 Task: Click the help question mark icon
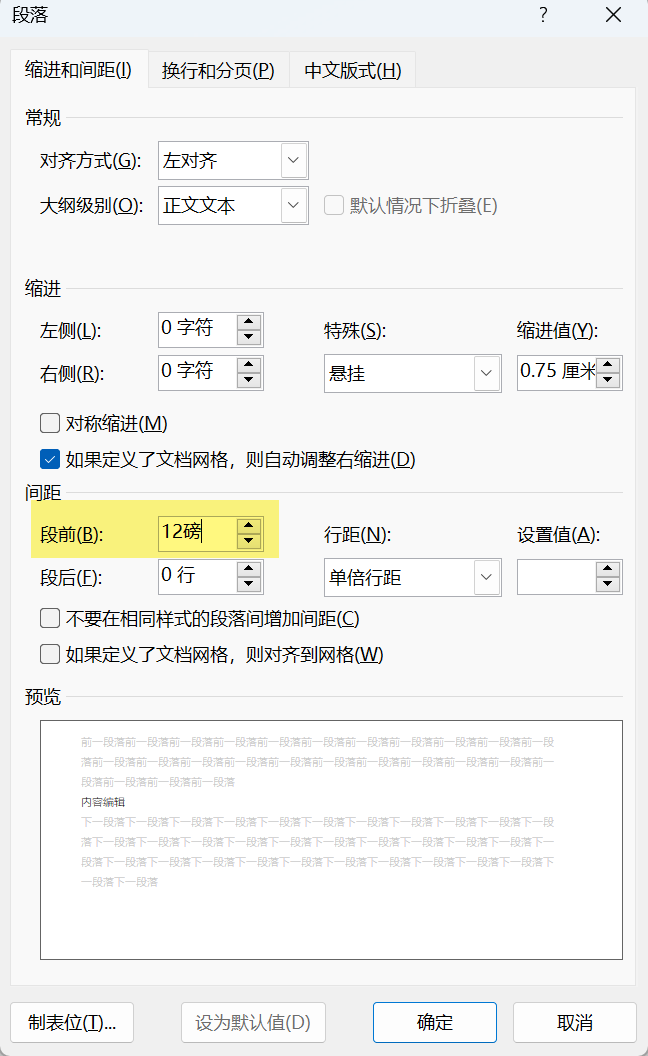point(544,15)
